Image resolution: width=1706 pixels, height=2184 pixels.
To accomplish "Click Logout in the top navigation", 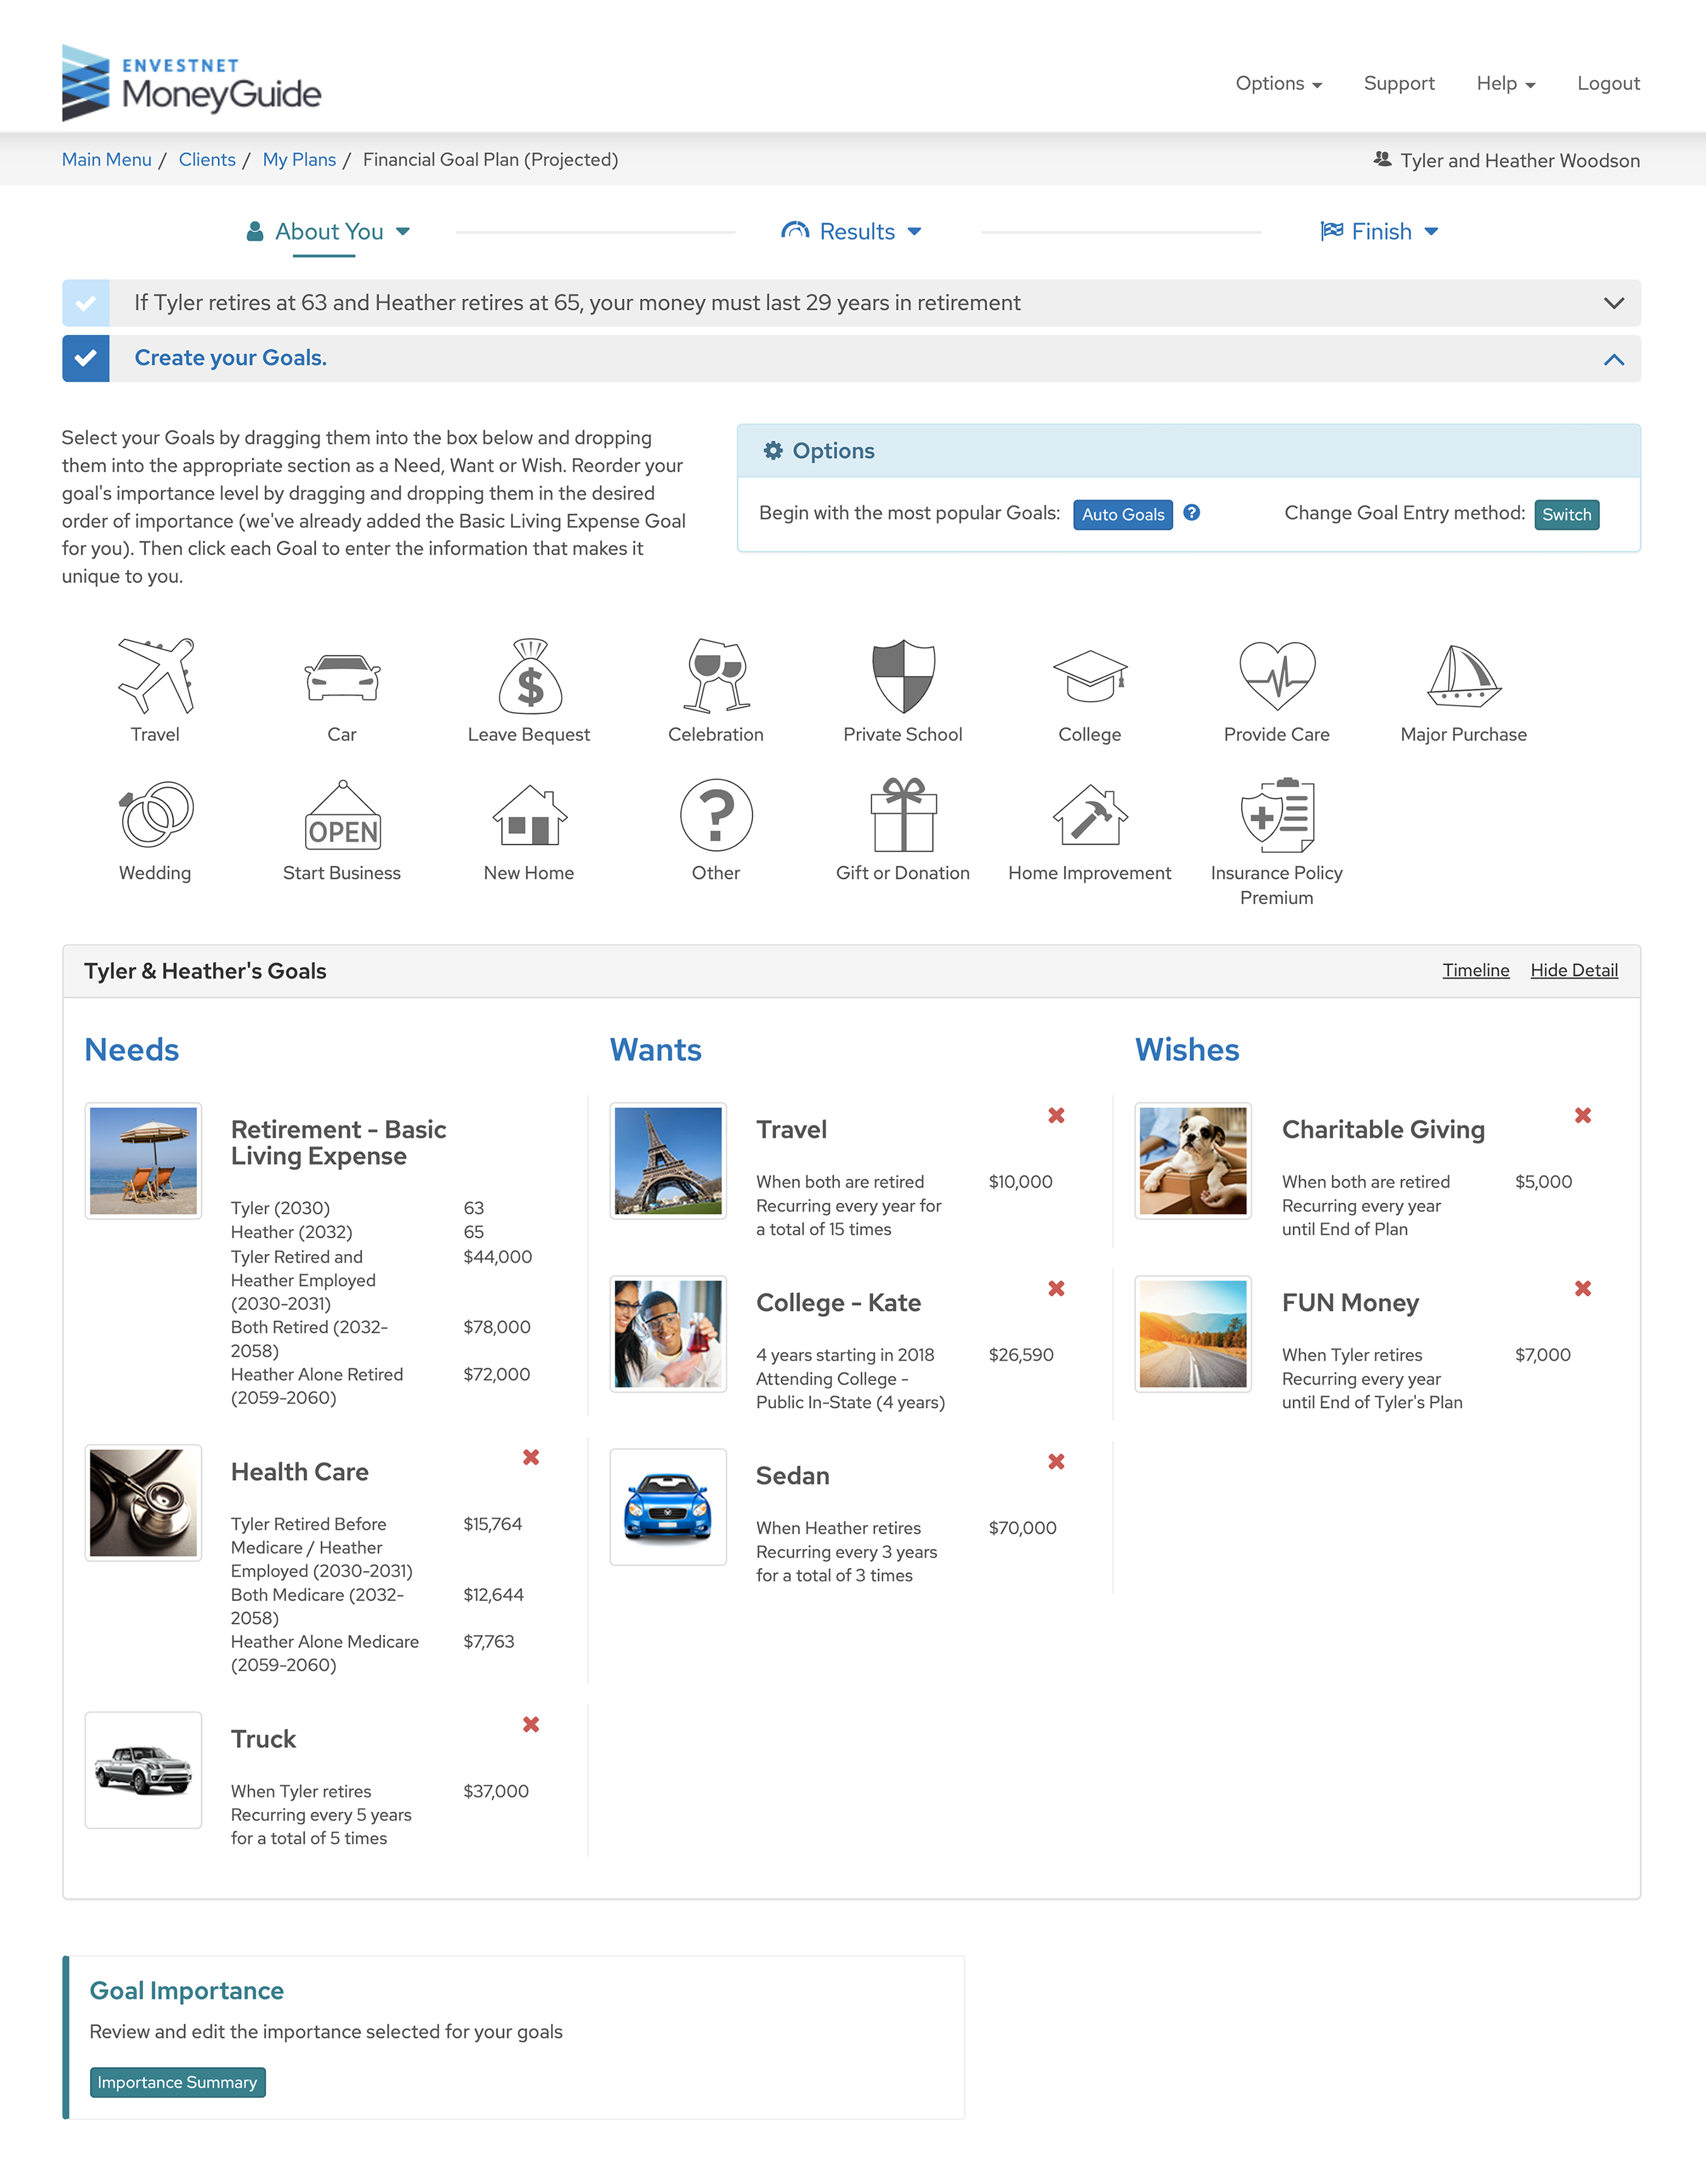I will (1608, 84).
